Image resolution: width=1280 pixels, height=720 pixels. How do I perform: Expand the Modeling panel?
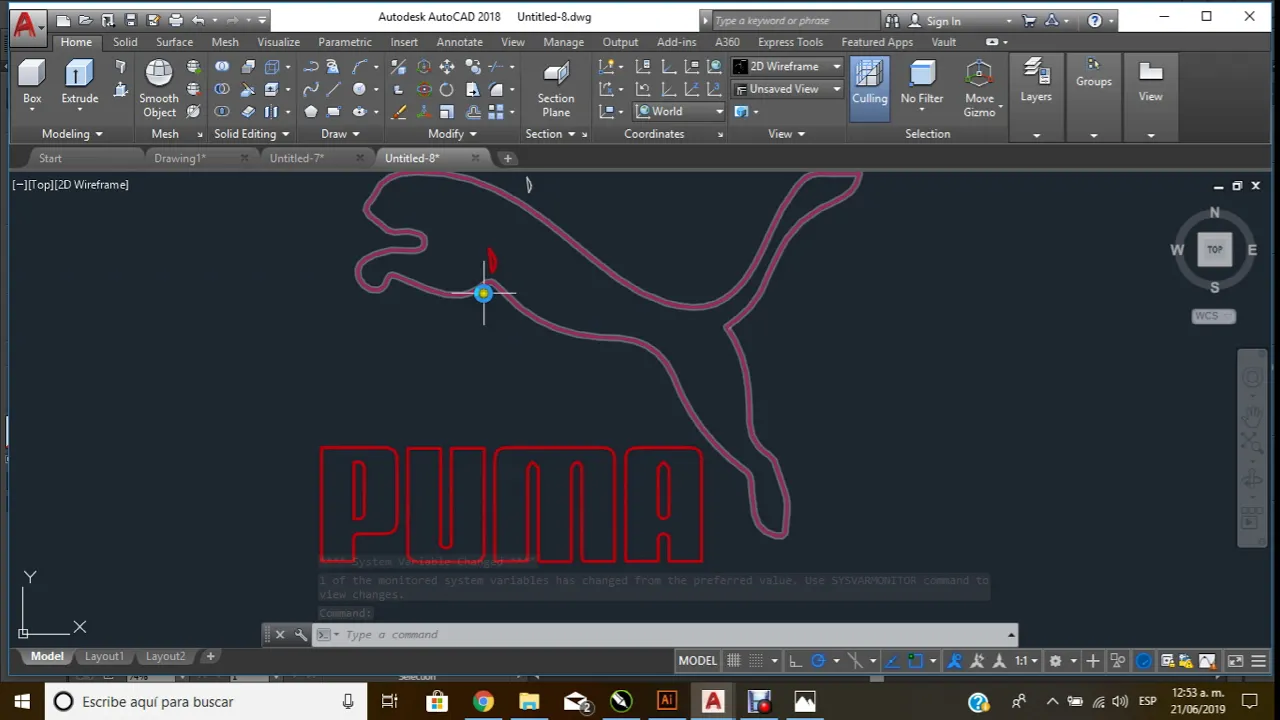[x=72, y=134]
